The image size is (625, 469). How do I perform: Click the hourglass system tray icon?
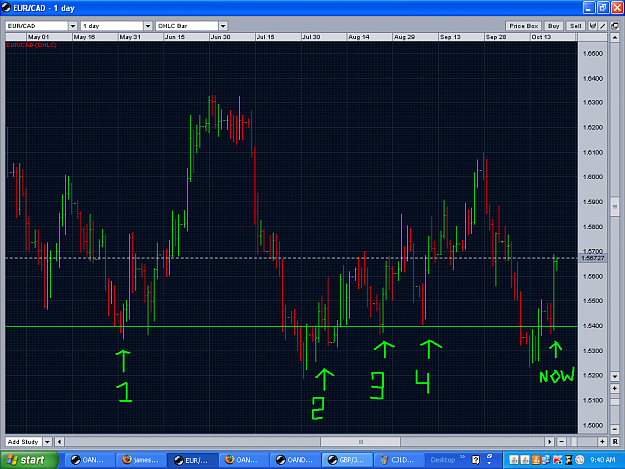tap(568, 460)
